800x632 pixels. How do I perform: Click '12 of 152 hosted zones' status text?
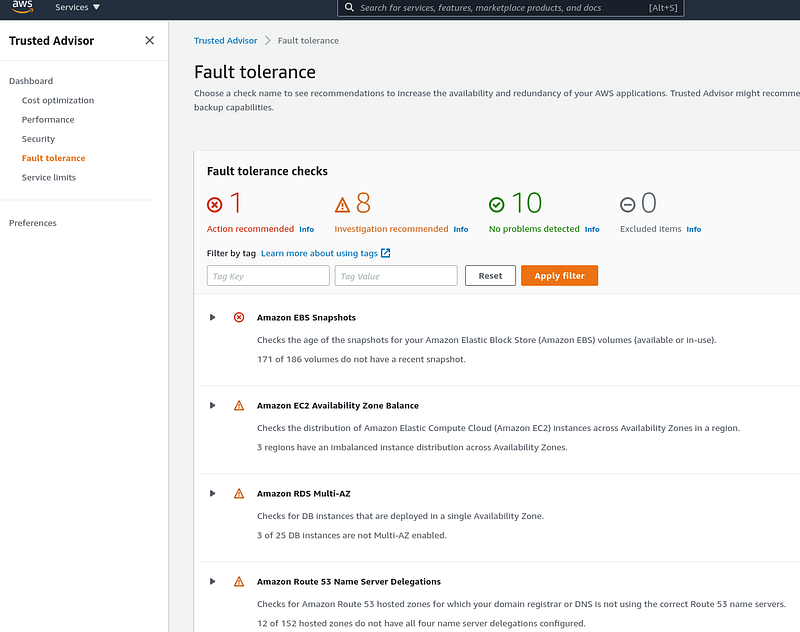pos(421,623)
